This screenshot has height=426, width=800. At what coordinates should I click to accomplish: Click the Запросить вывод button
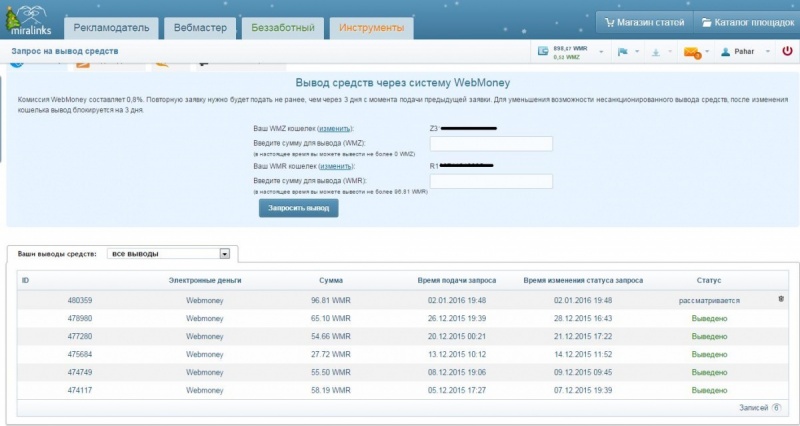[x=298, y=208]
